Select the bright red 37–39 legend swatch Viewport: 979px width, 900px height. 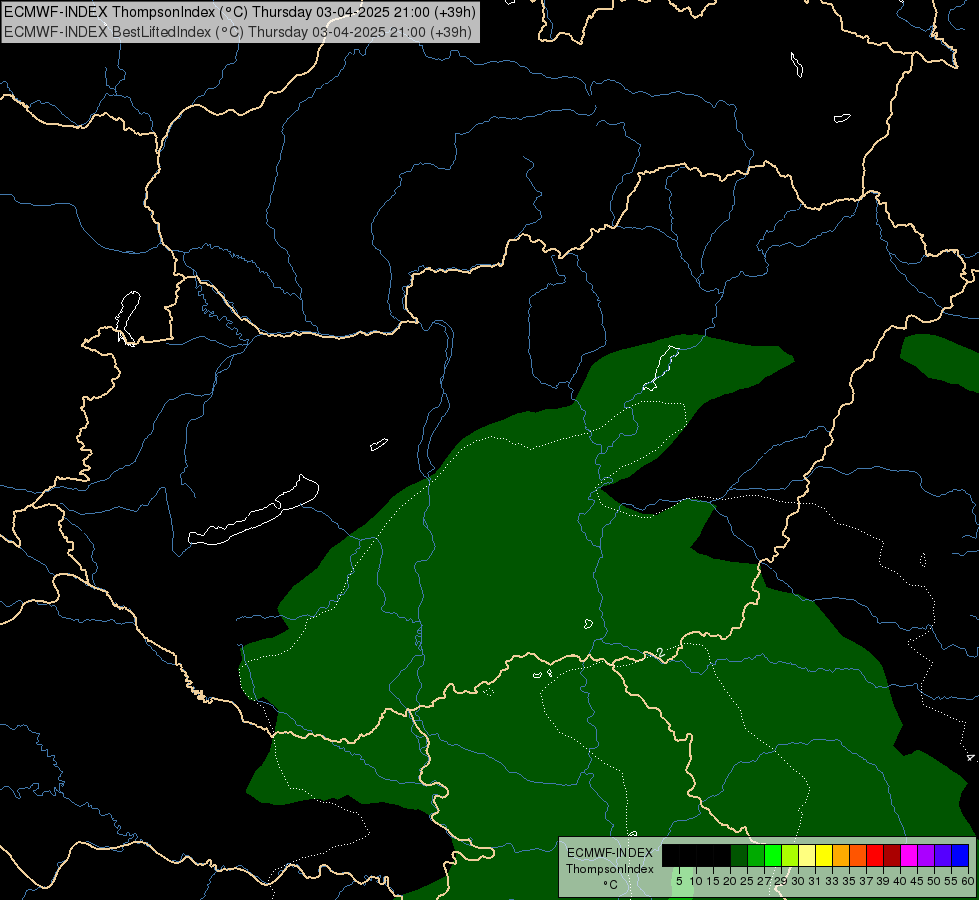875,855
